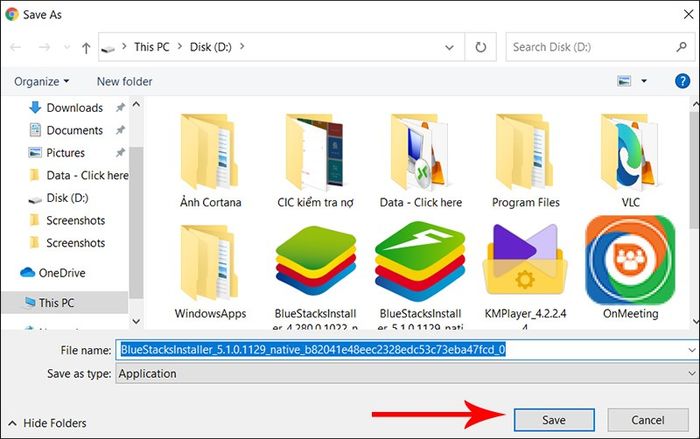This screenshot has height=439, width=700.
Task: Open address bar history dropdown
Action: (x=450, y=47)
